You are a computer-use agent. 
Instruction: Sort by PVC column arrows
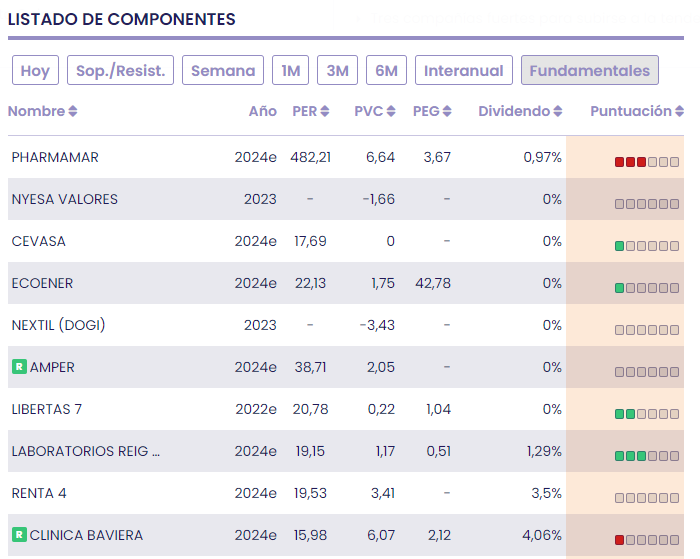coord(391,112)
